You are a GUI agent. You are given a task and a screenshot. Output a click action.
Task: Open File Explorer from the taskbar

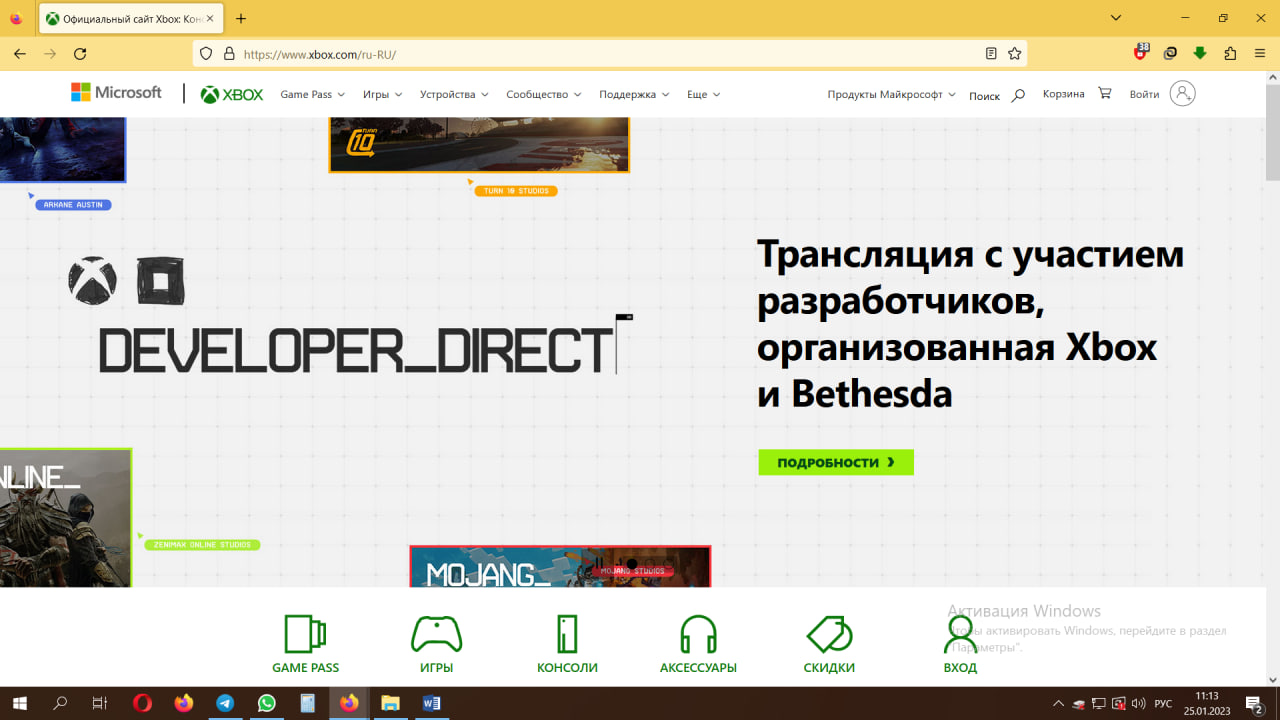[390, 703]
